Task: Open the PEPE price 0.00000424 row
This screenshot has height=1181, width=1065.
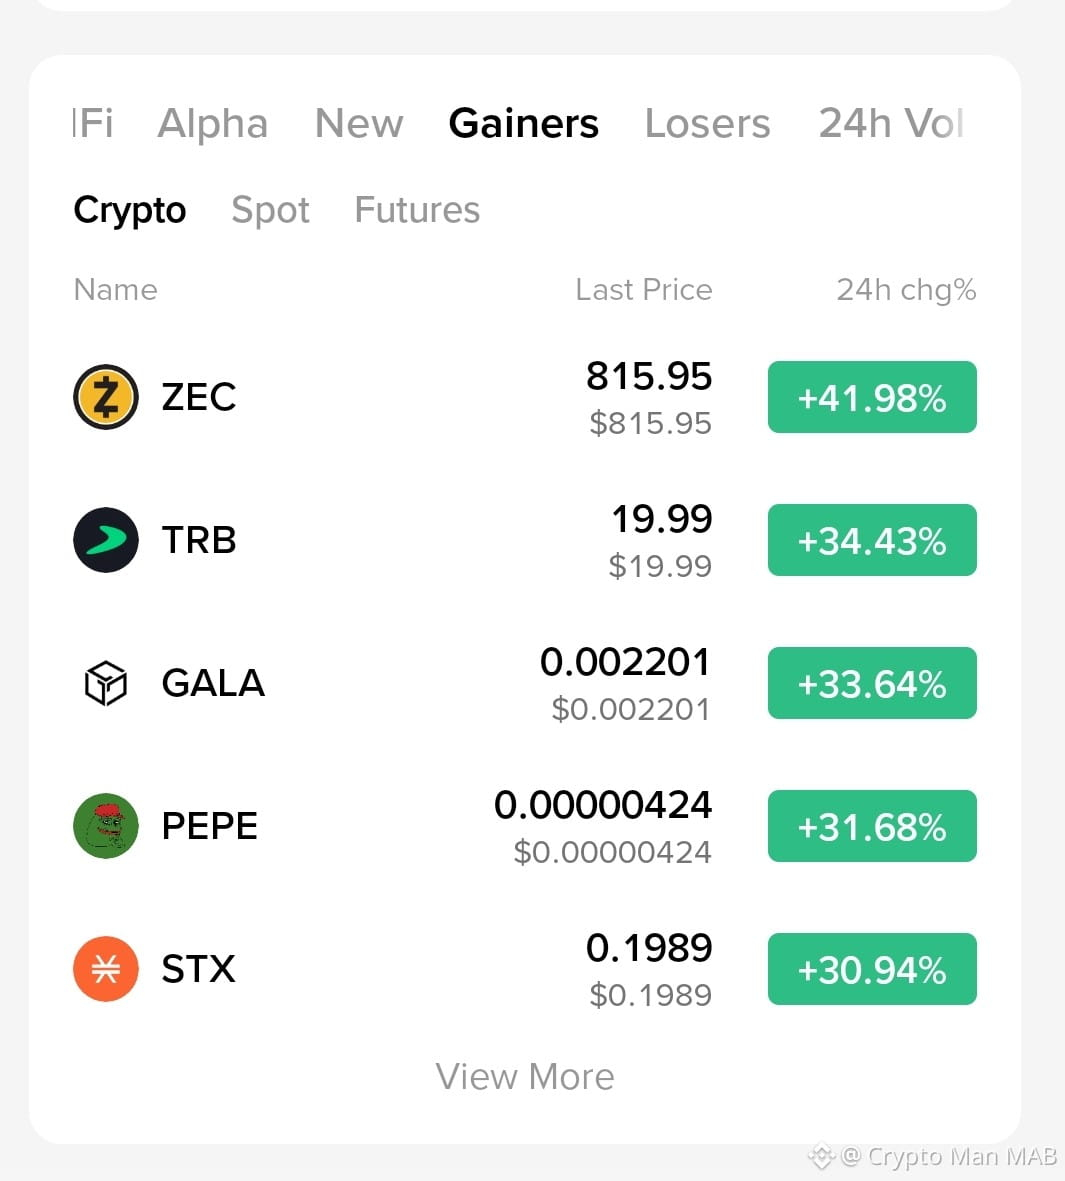Action: 525,826
